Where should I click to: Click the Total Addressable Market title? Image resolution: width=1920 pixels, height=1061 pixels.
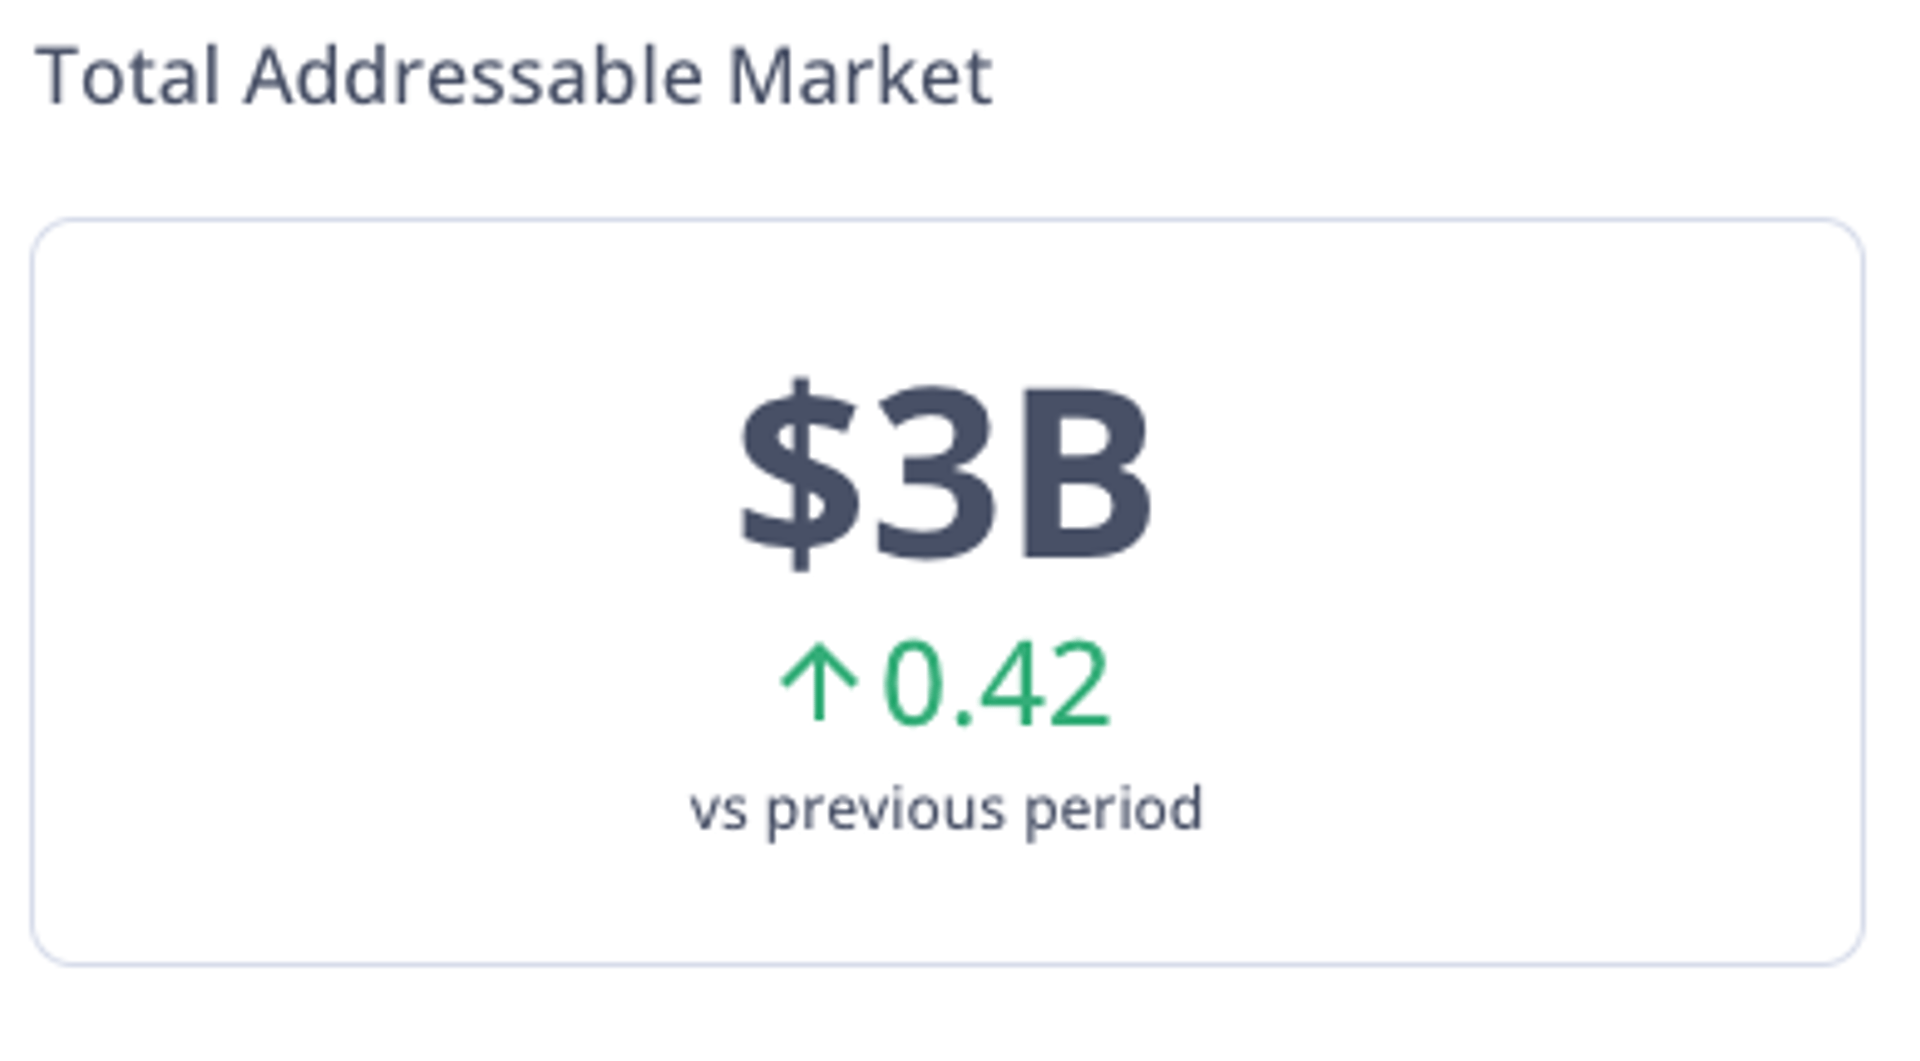515,70
